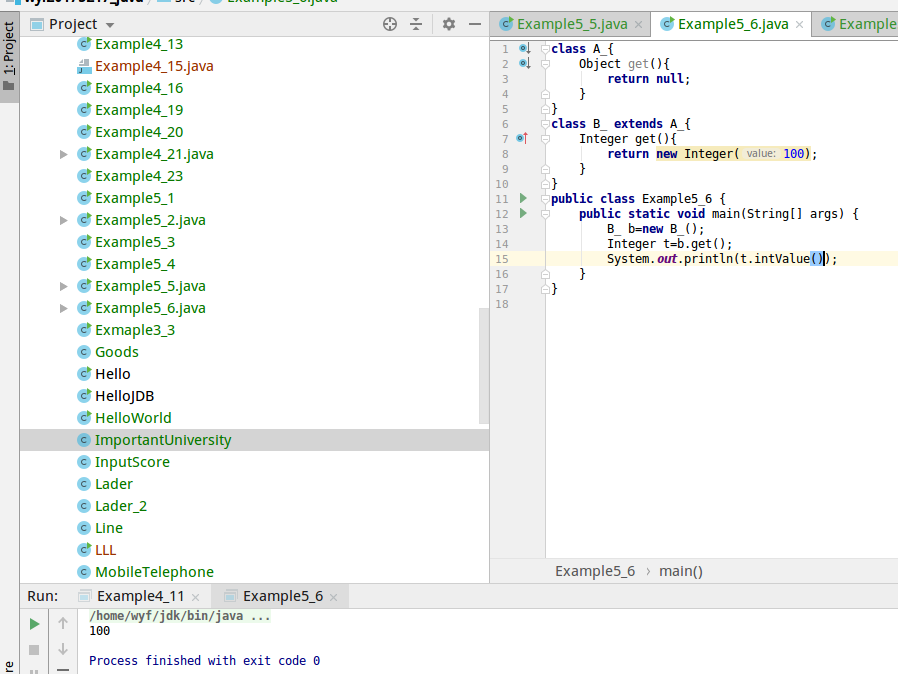
Task: Click the down arrow in the Run panel
Action: pos(63,649)
